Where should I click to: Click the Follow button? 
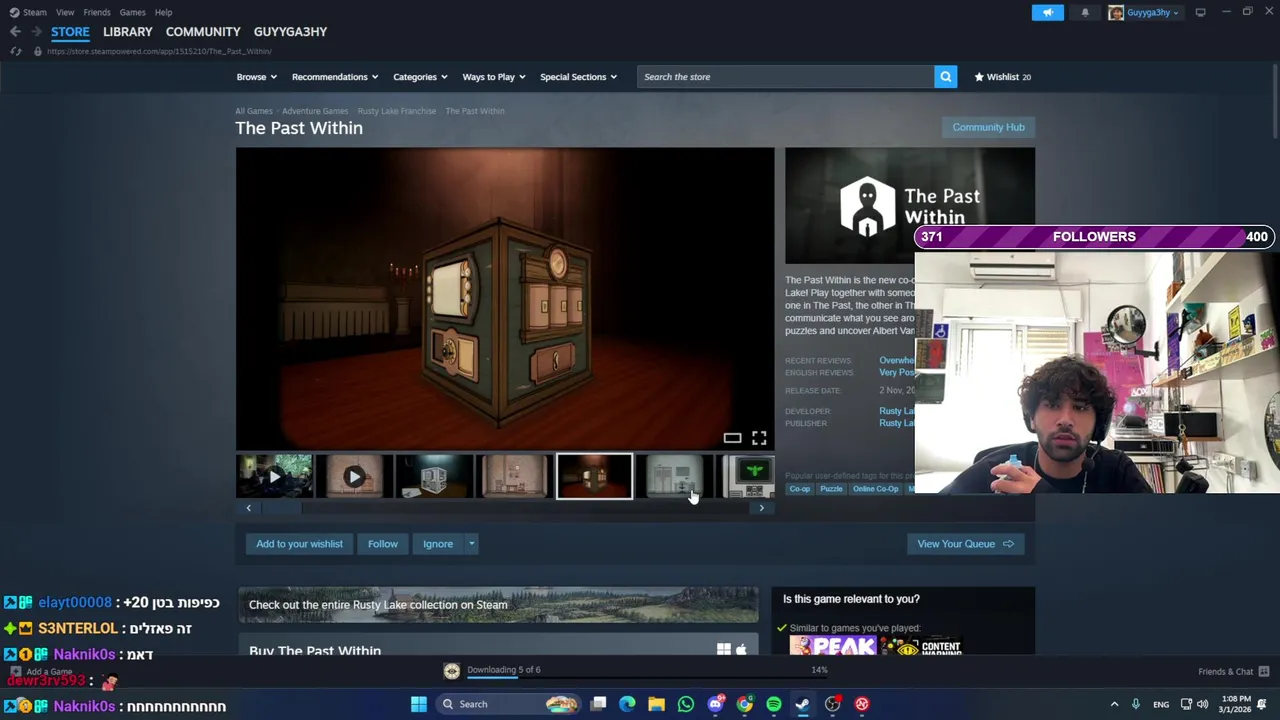click(383, 544)
